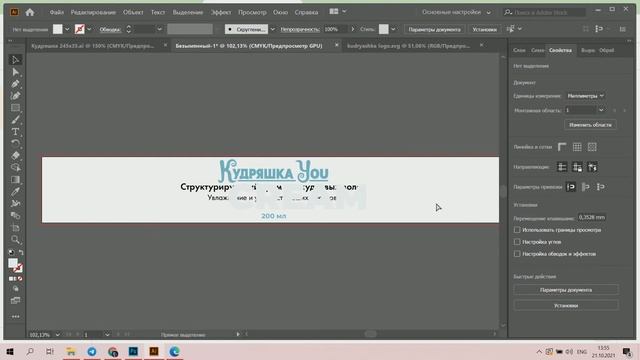Select the Eraser tool
Viewport: 640px width, 360px height.
15,156
